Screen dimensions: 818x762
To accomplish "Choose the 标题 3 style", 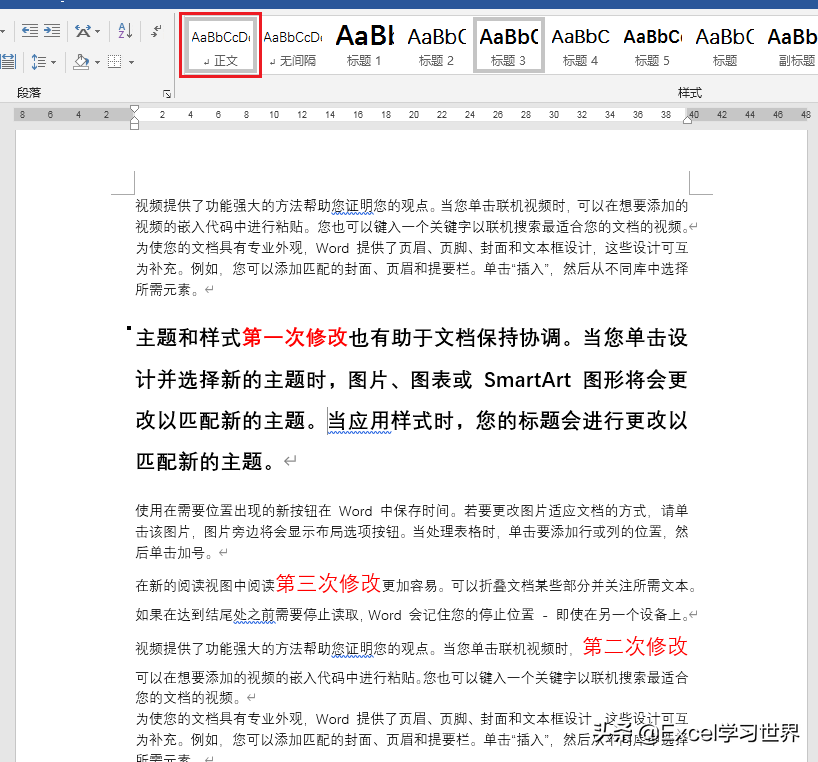I will [x=508, y=44].
